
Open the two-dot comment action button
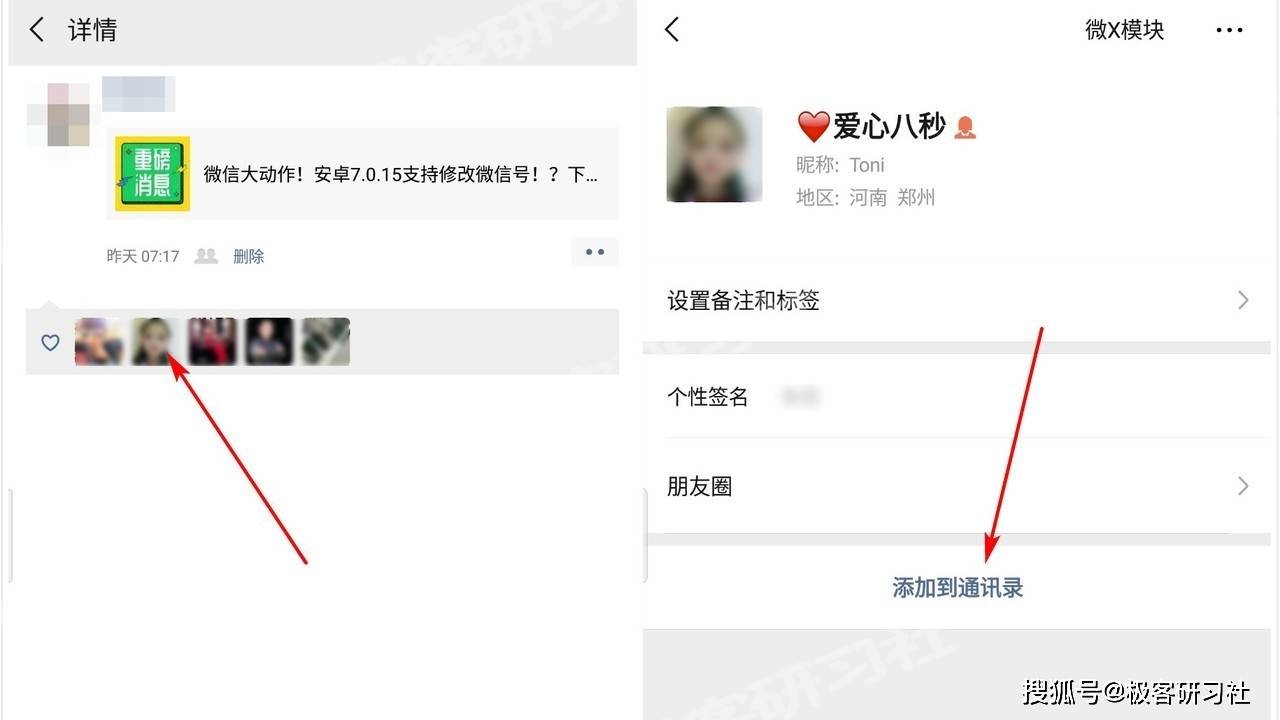595,252
